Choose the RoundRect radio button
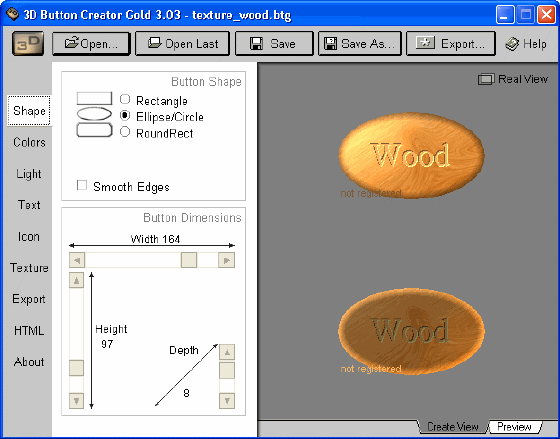 125,132
